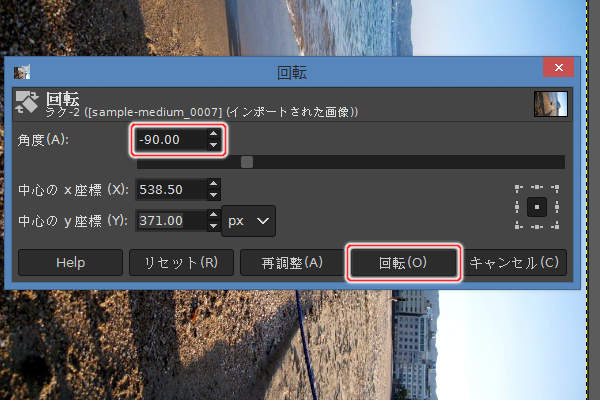Open the px unit dropdown
Screen dimensions: 600x400
point(248,221)
